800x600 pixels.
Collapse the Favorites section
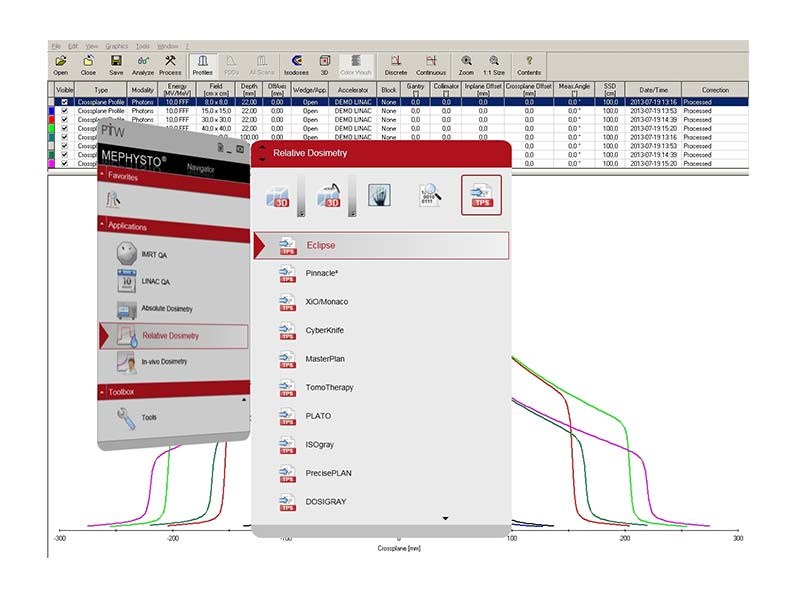click(102, 174)
